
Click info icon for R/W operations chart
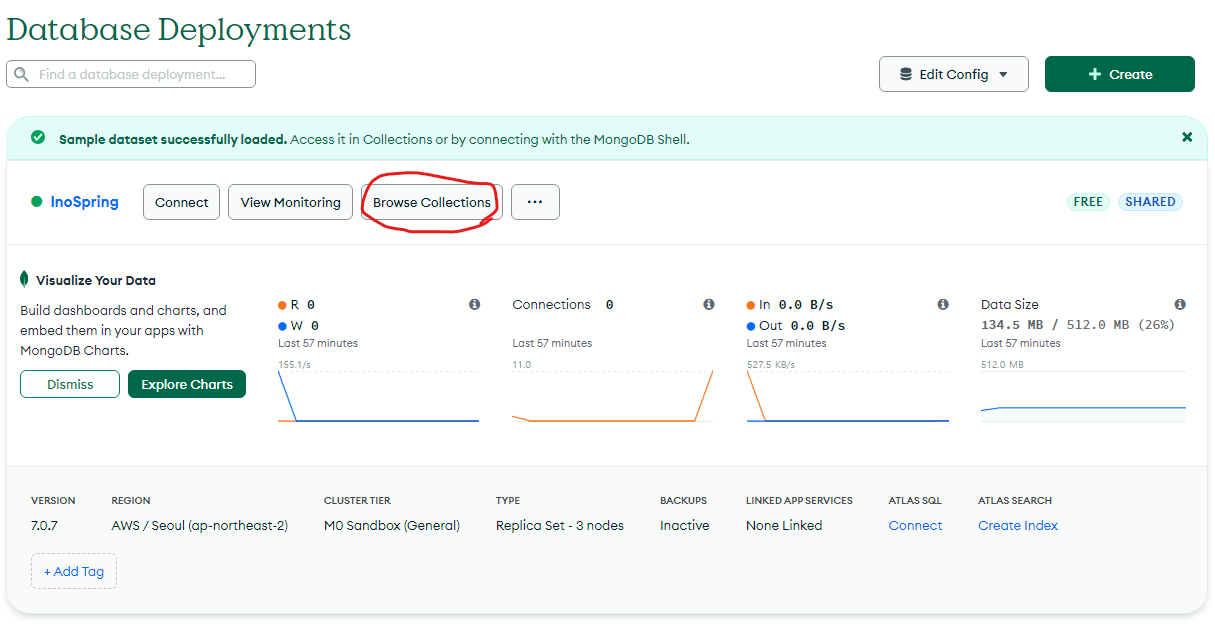[x=474, y=304]
